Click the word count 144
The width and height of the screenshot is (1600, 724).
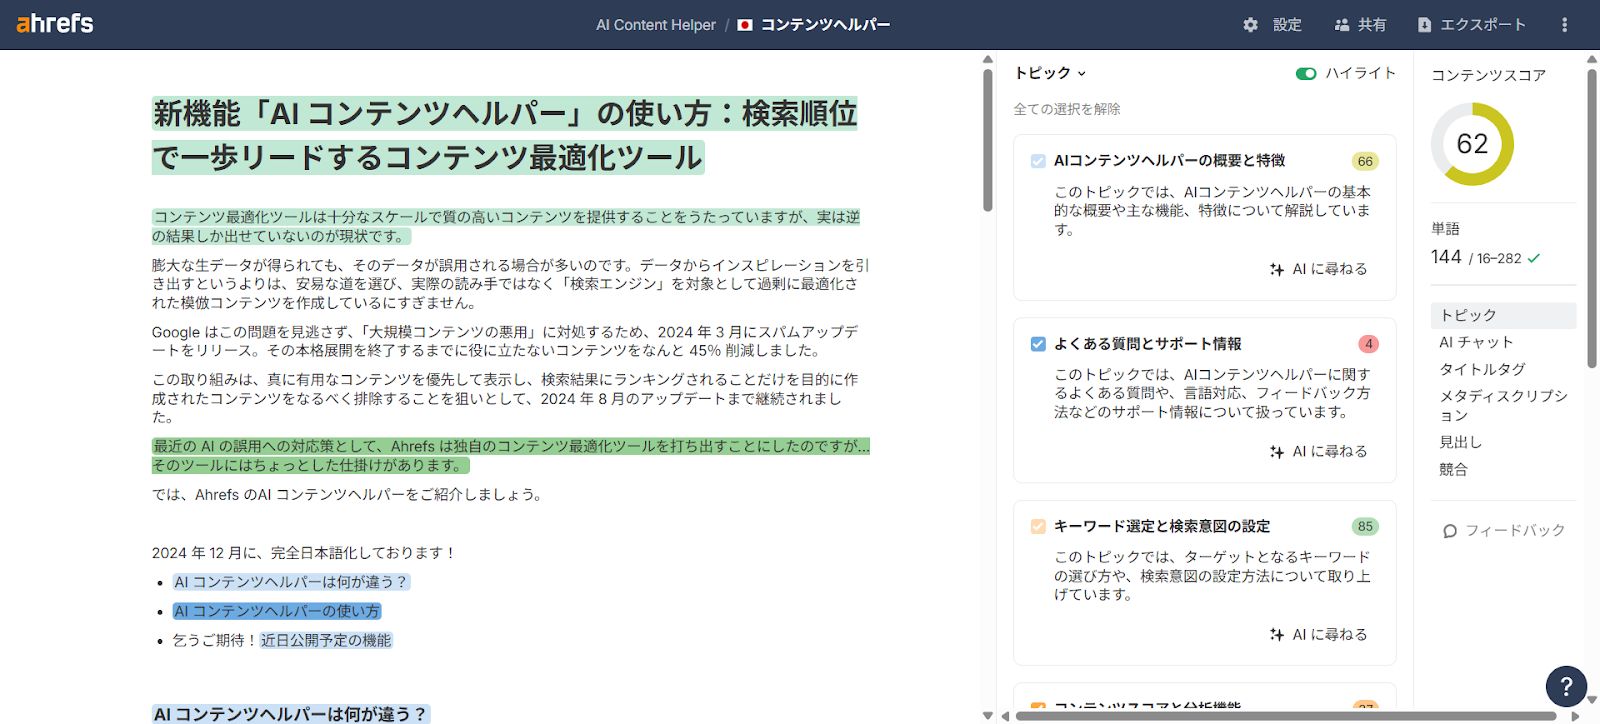pyautogui.click(x=1446, y=257)
